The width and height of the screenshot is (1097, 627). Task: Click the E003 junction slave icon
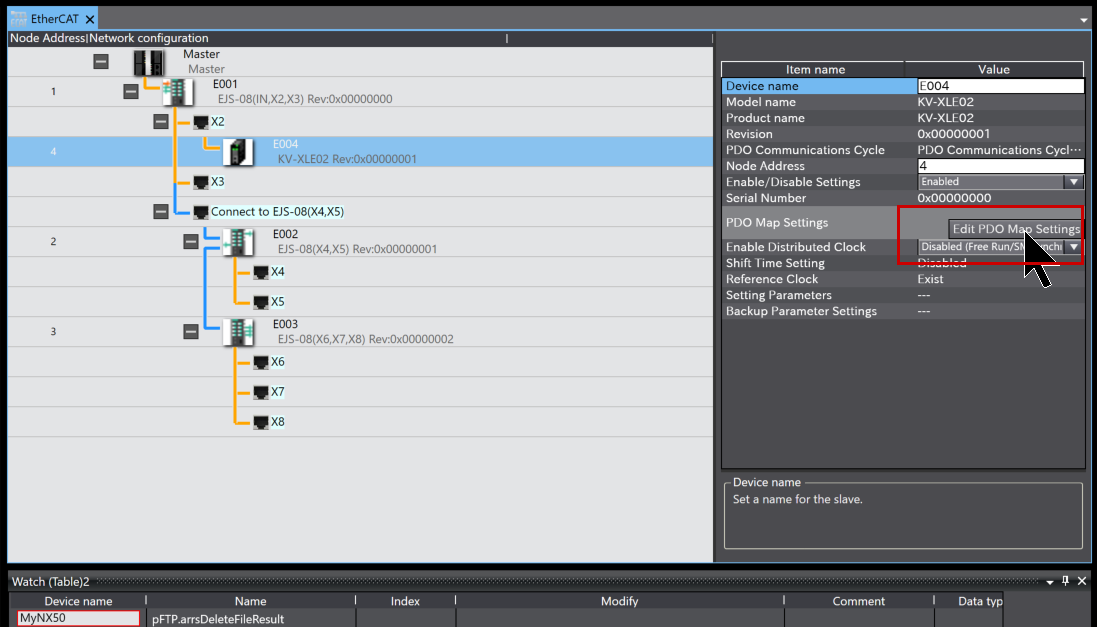(238, 332)
